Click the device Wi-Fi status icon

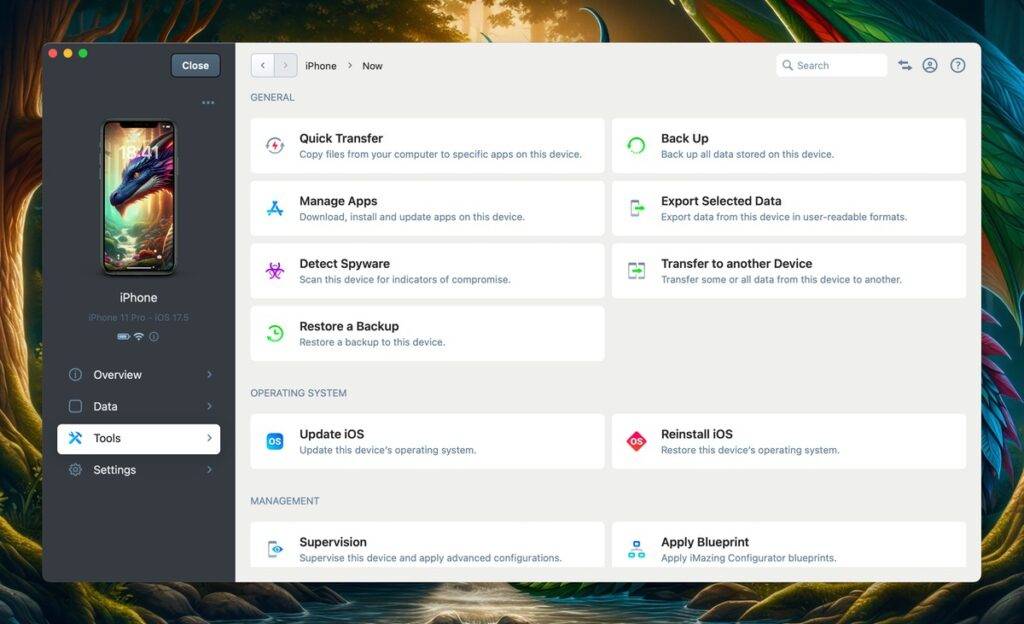click(138, 337)
